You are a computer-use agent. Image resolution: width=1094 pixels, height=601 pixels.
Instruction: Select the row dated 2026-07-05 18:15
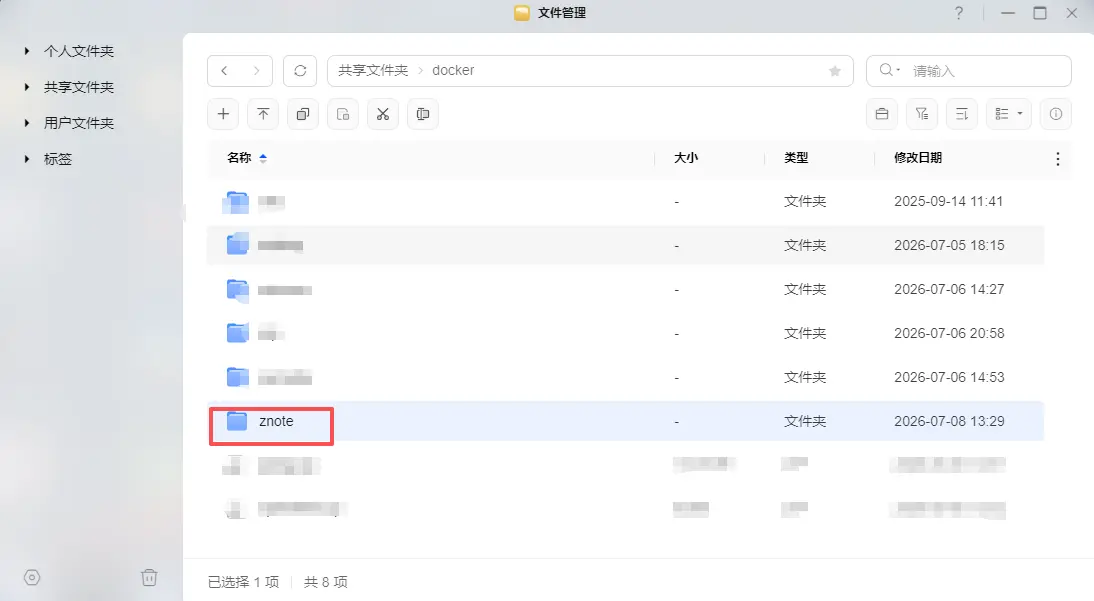click(625, 245)
